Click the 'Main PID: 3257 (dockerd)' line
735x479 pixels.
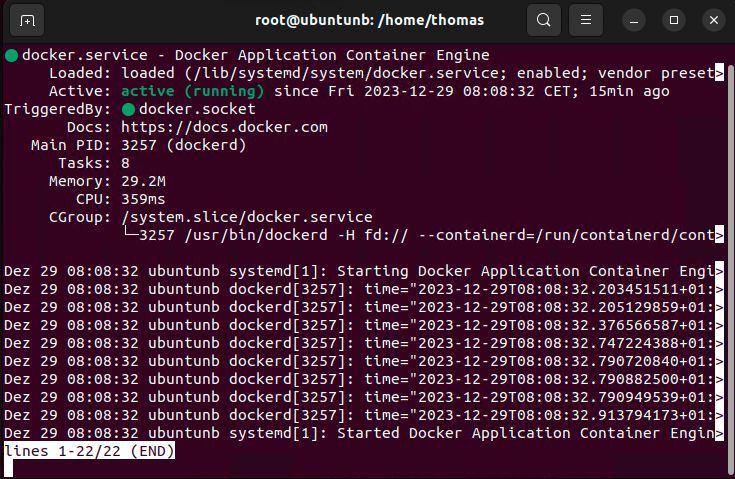point(139,145)
